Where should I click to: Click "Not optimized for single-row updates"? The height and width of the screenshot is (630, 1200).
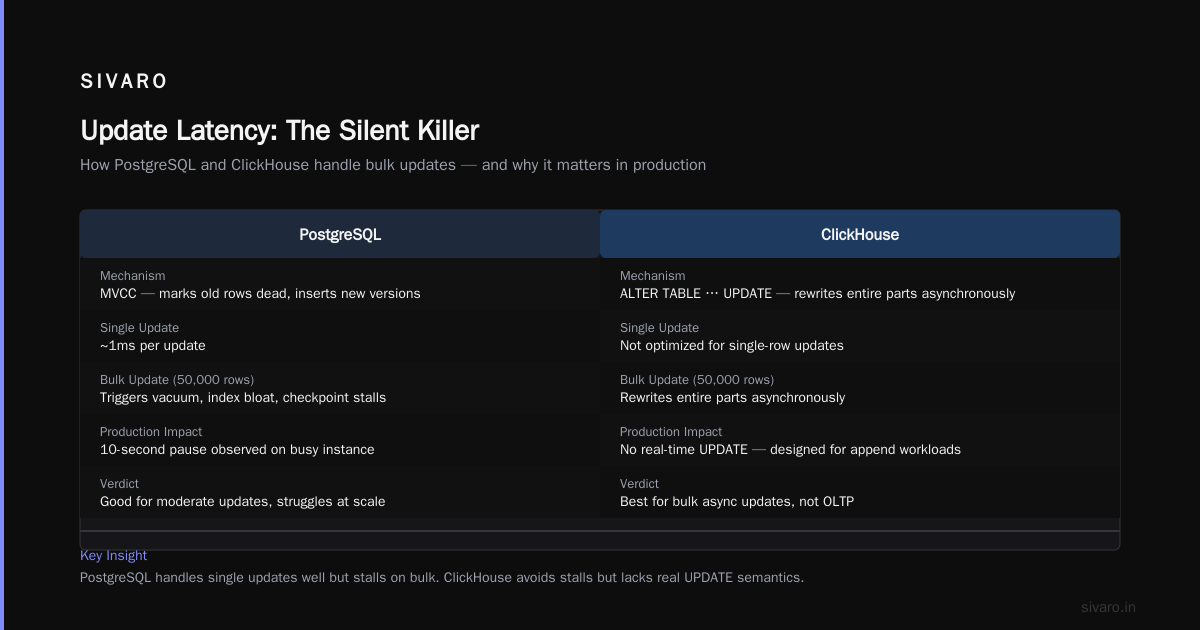[732, 346]
